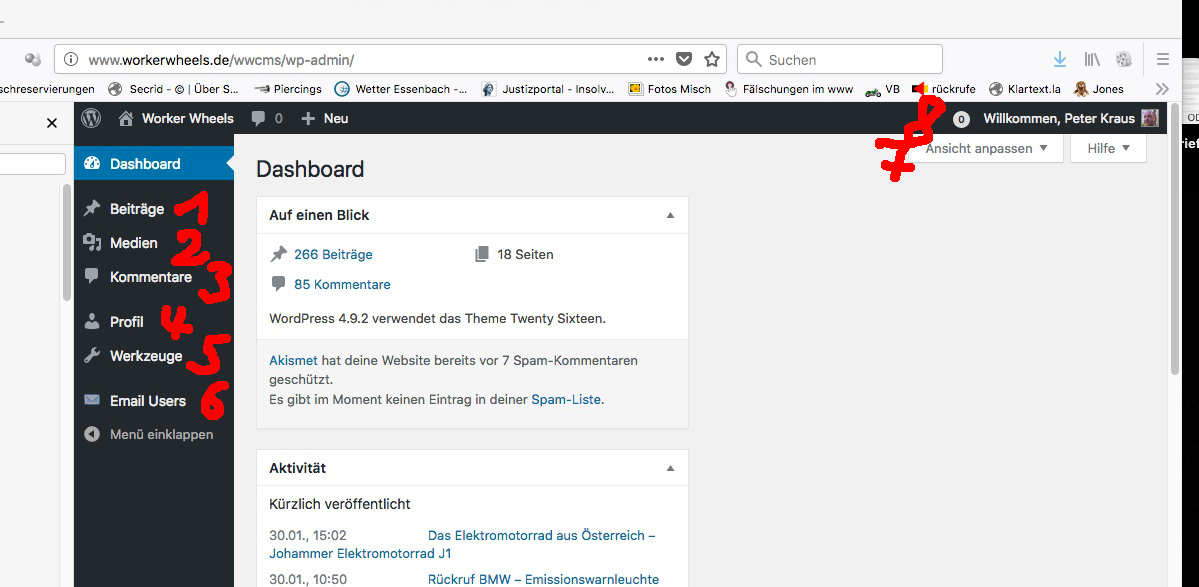Open Klartext.la bookmark

click(x=1025, y=89)
